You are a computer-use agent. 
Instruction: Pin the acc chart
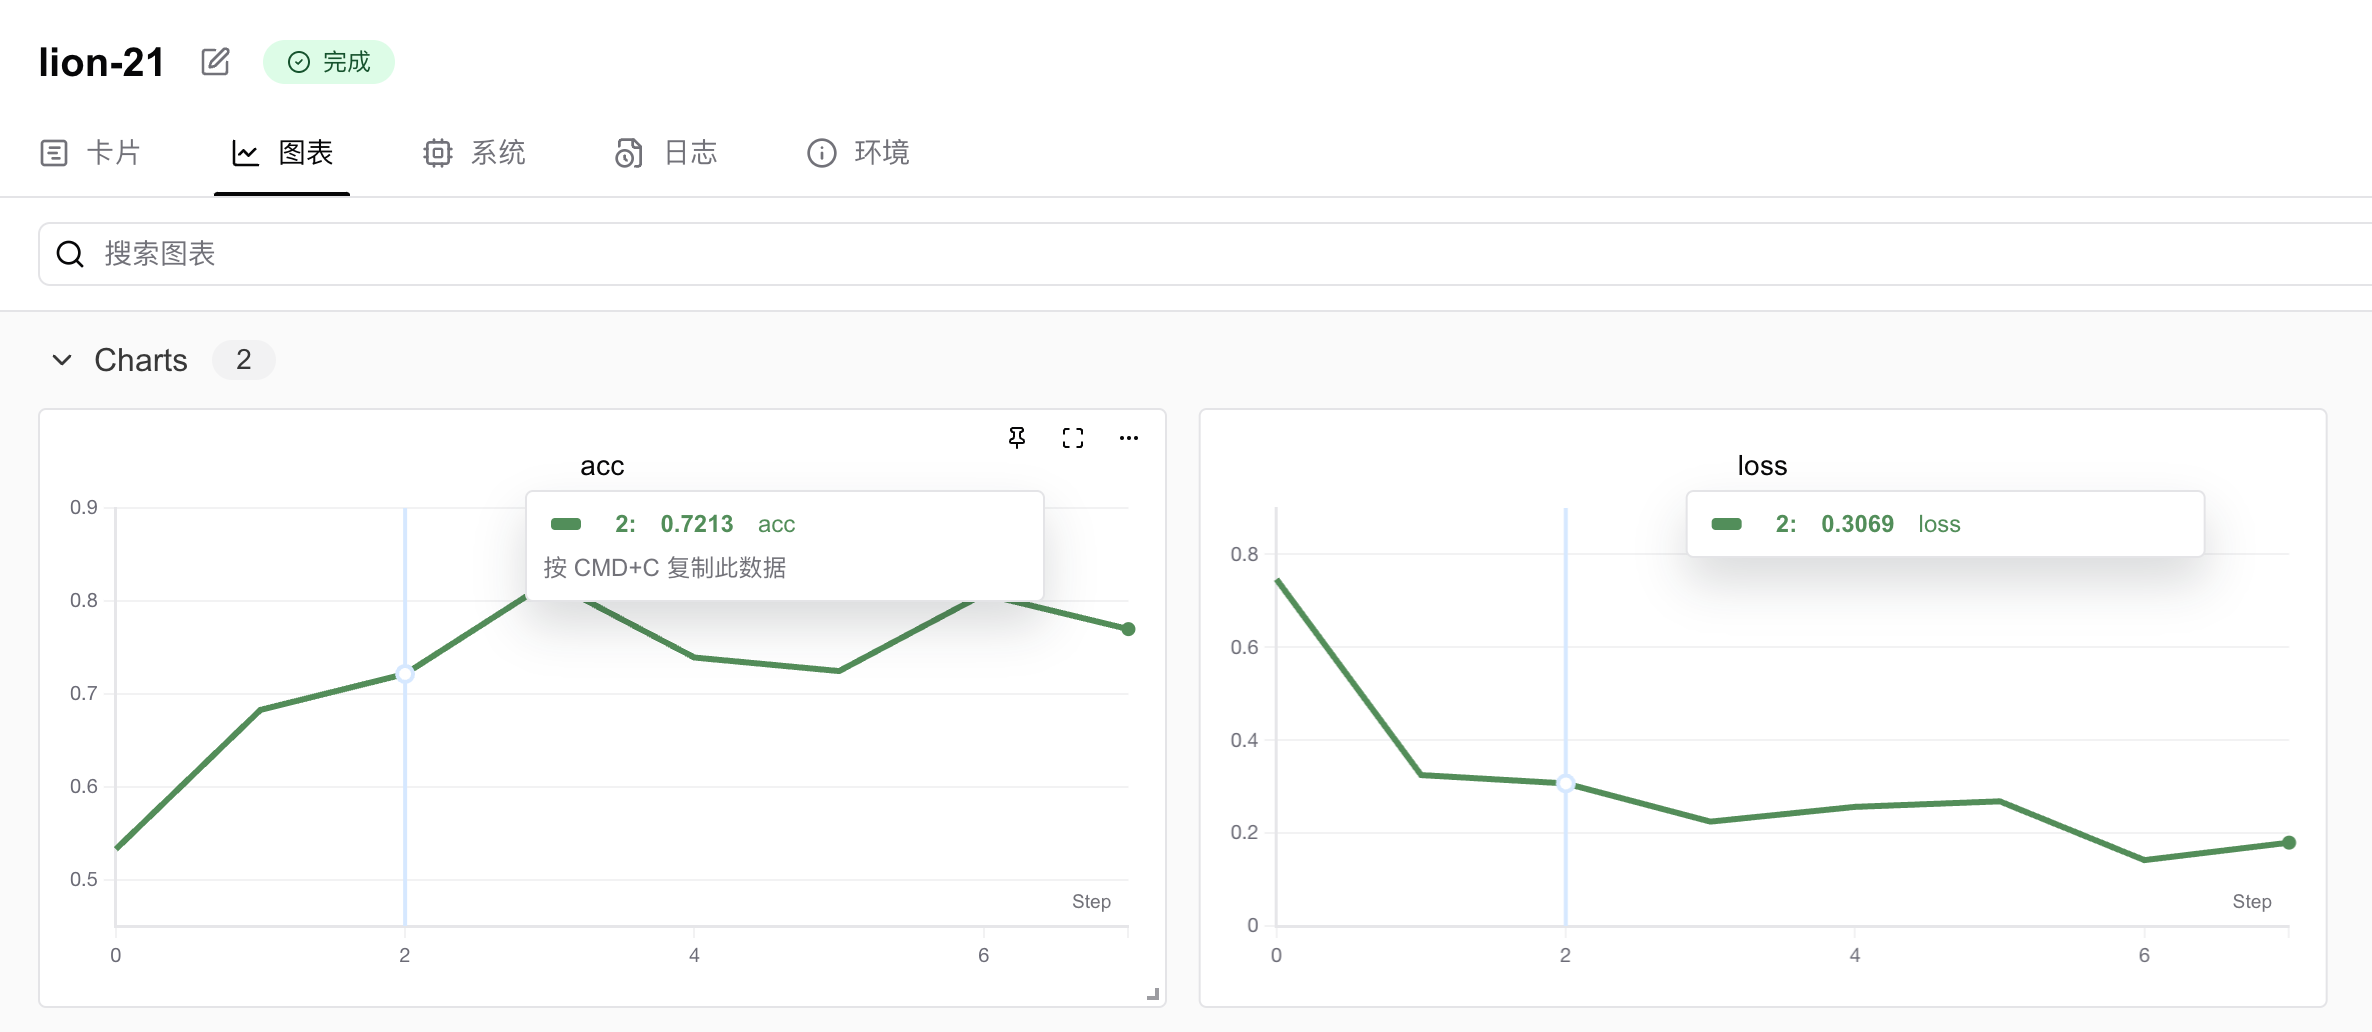(x=1017, y=438)
